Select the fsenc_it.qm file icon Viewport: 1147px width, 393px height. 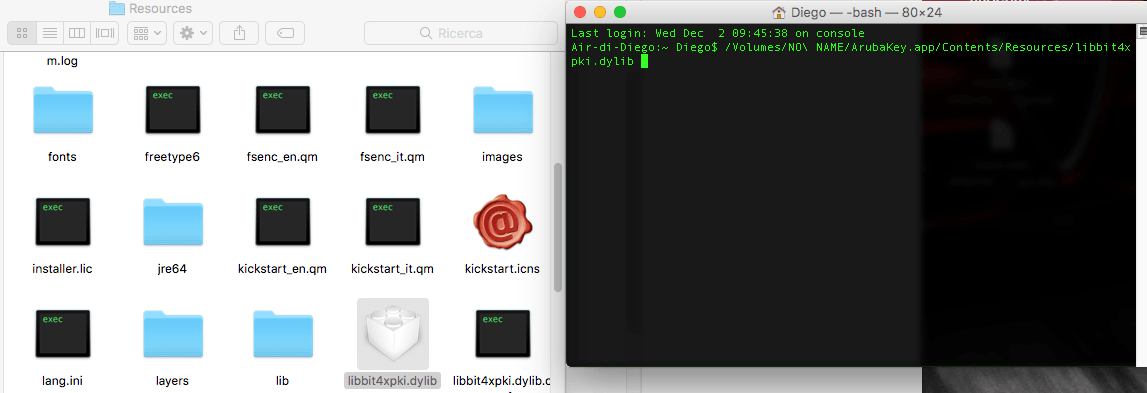pyautogui.click(x=393, y=110)
